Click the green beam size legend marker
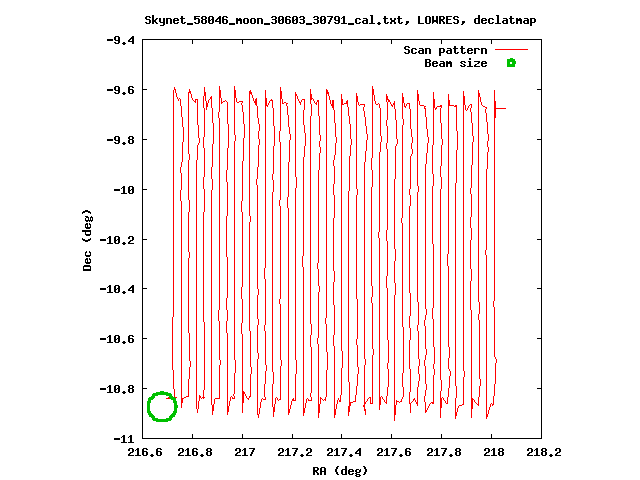 tap(511, 63)
